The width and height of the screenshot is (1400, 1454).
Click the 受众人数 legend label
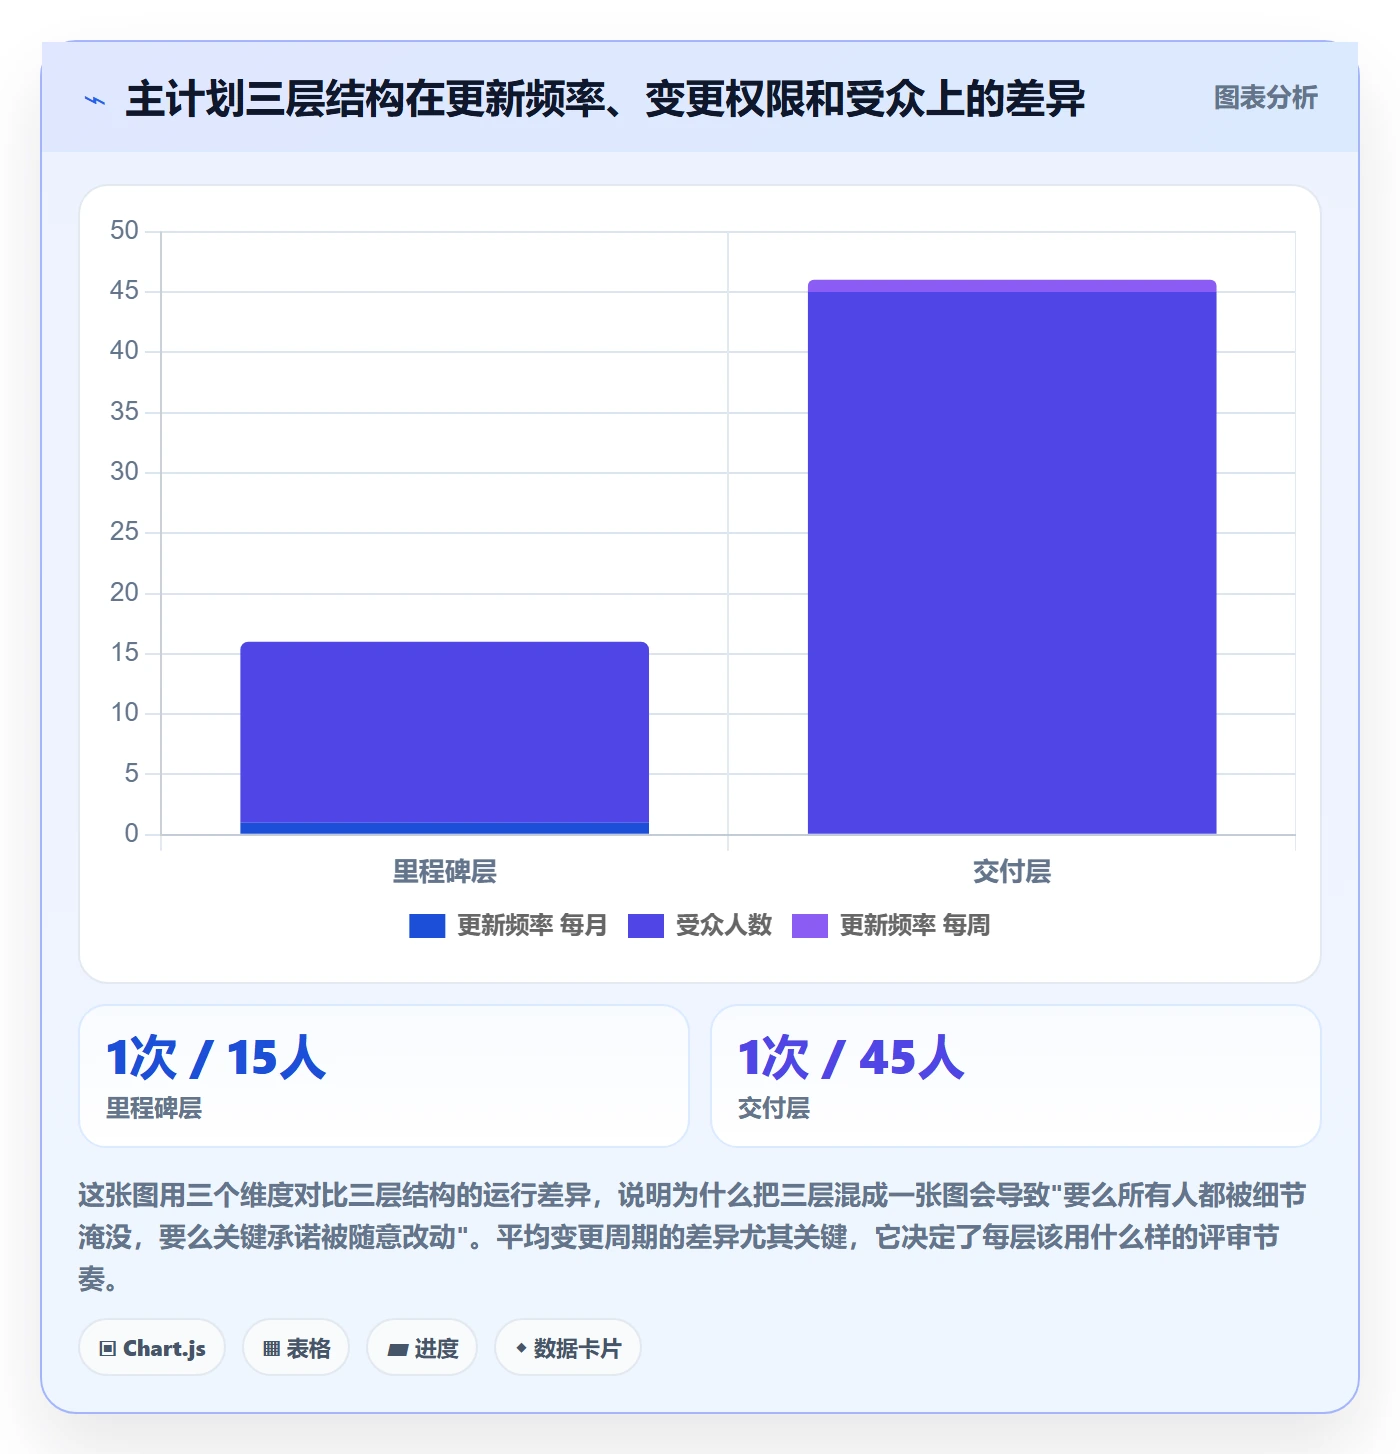click(724, 926)
